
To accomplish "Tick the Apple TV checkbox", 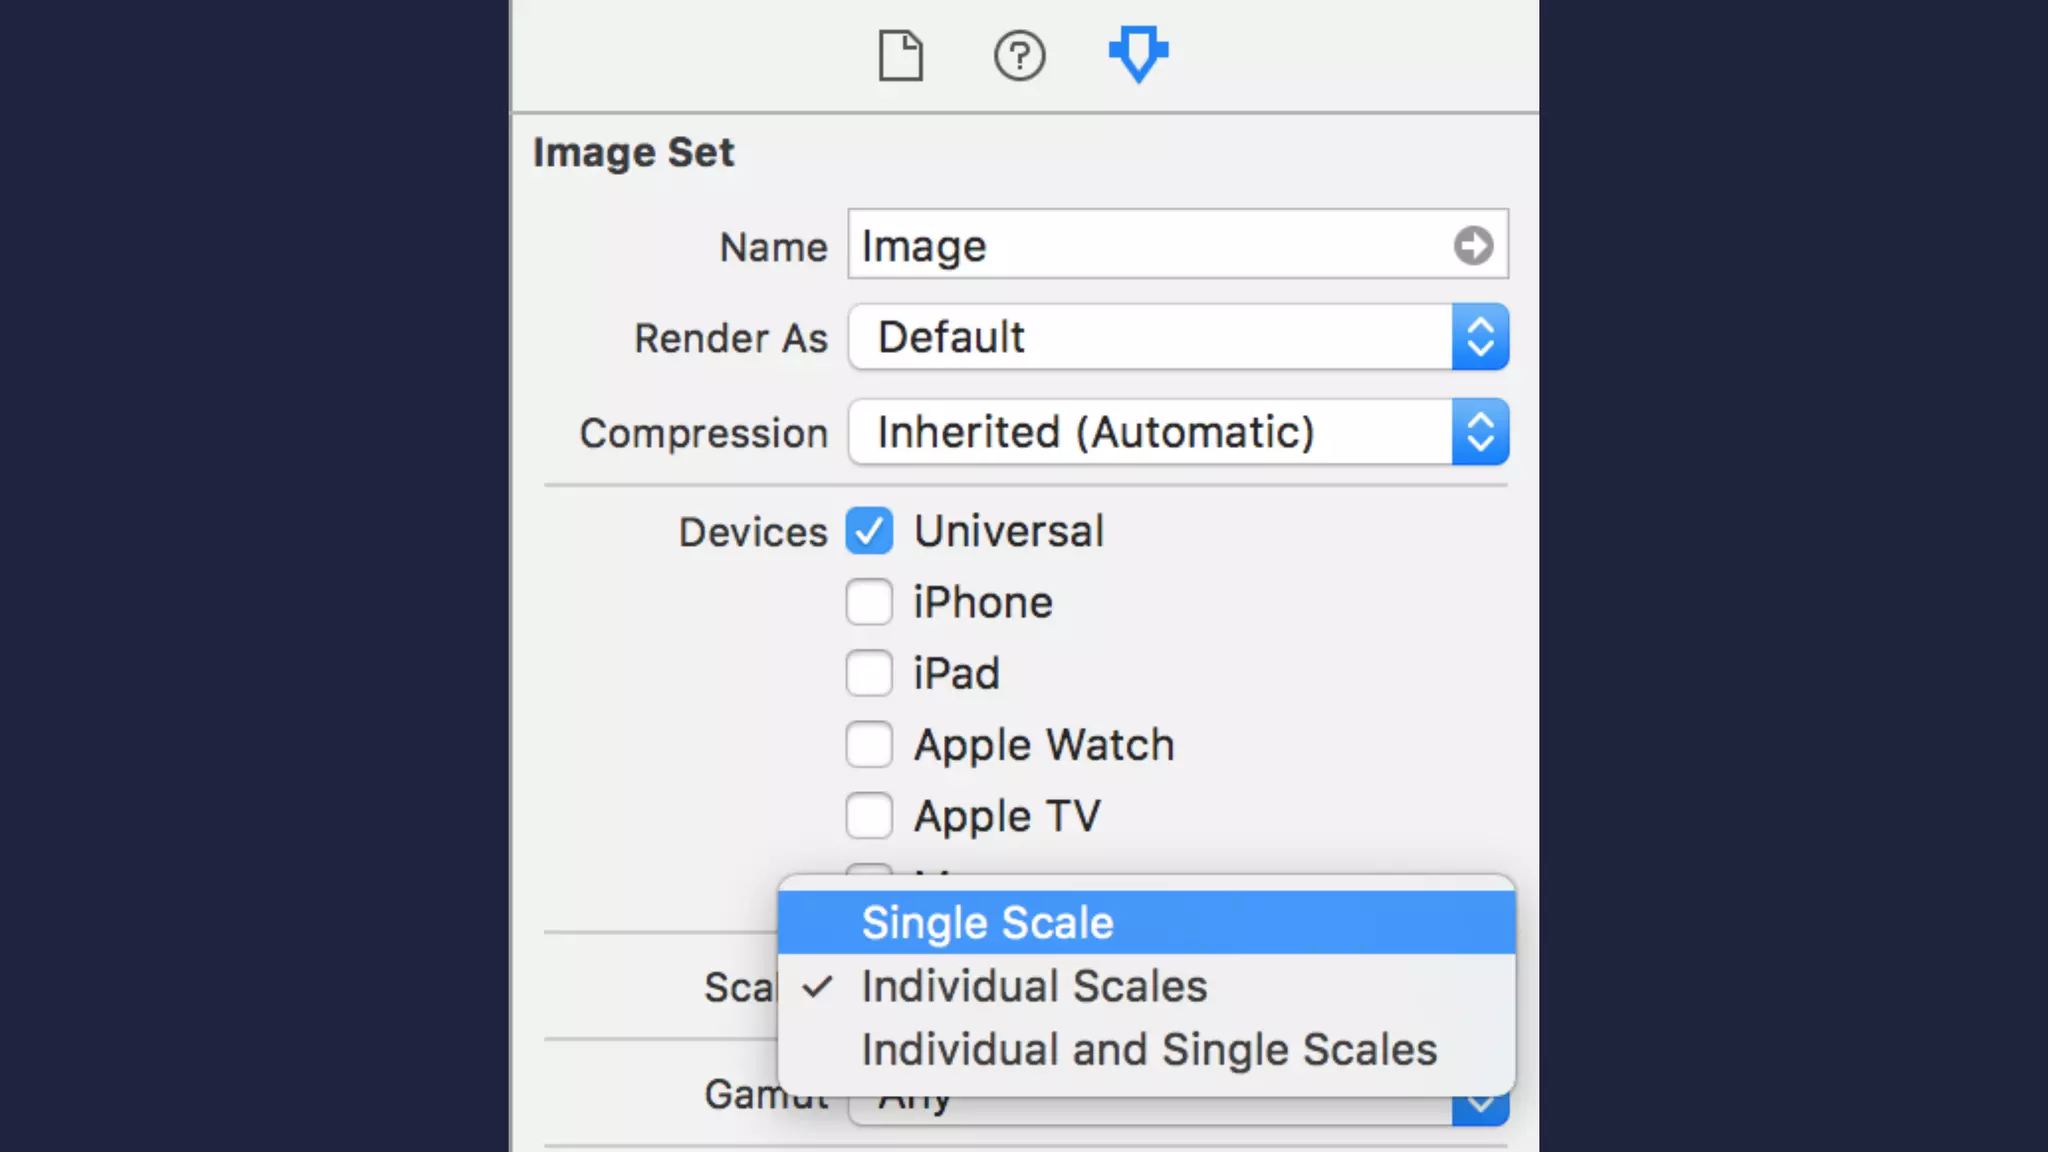I will click(869, 816).
